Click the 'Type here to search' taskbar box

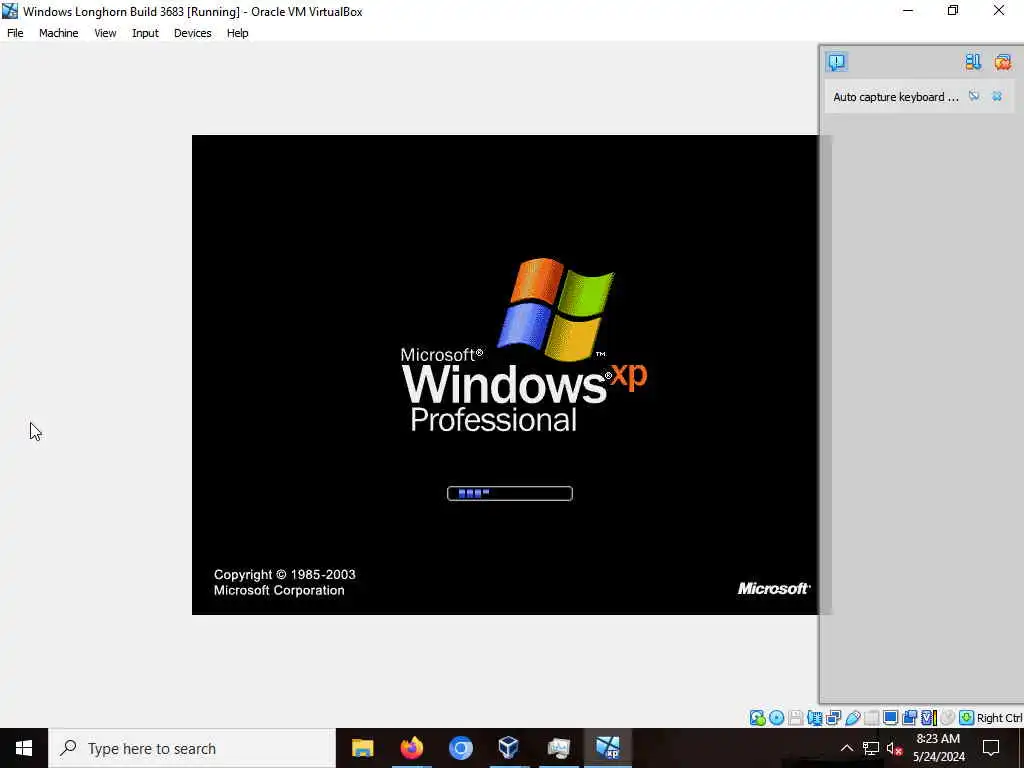(x=192, y=748)
